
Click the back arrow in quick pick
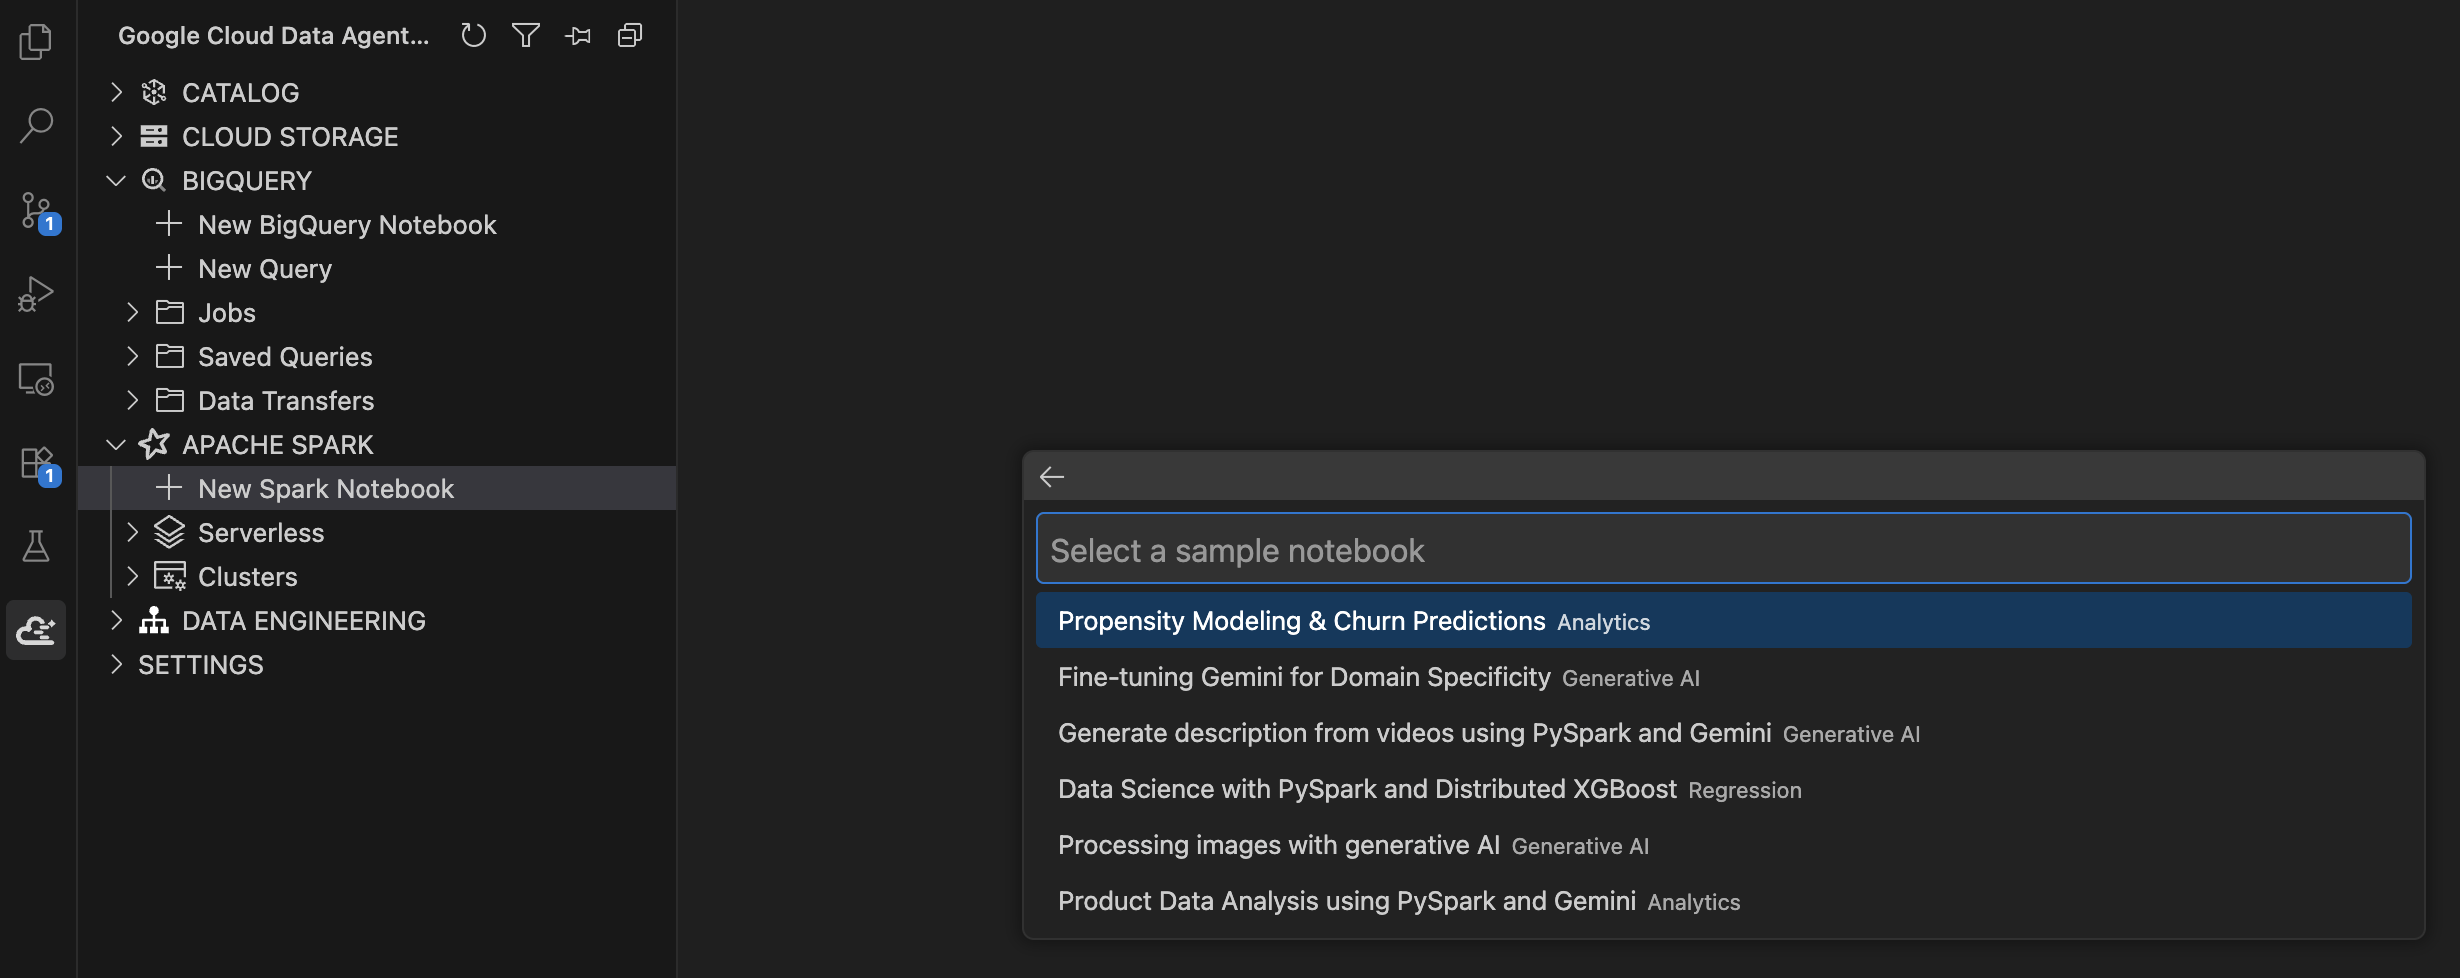pyautogui.click(x=1052, y=477)
